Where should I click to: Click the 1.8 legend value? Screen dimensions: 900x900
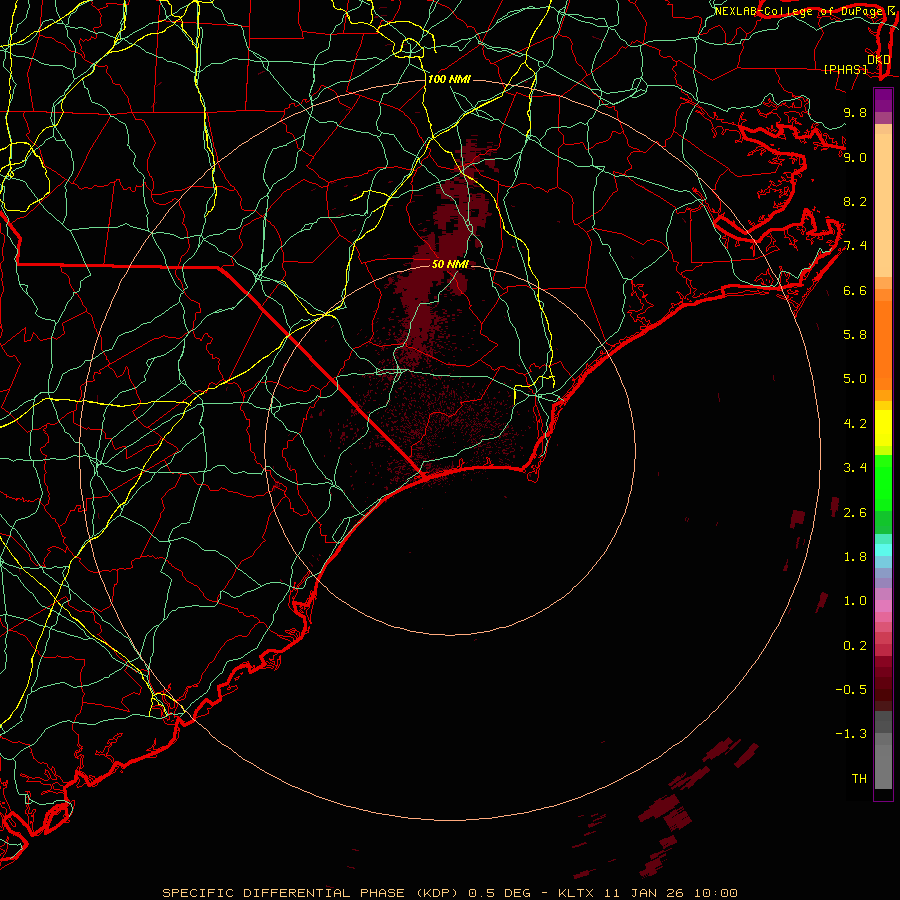(x=855, y=557)
